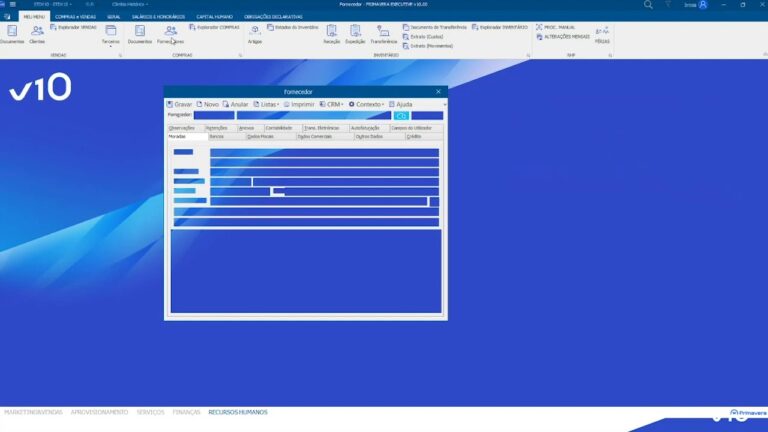
Task: Open the Bancos tab in Fornecedor dialog
Action: coord(216,137)
